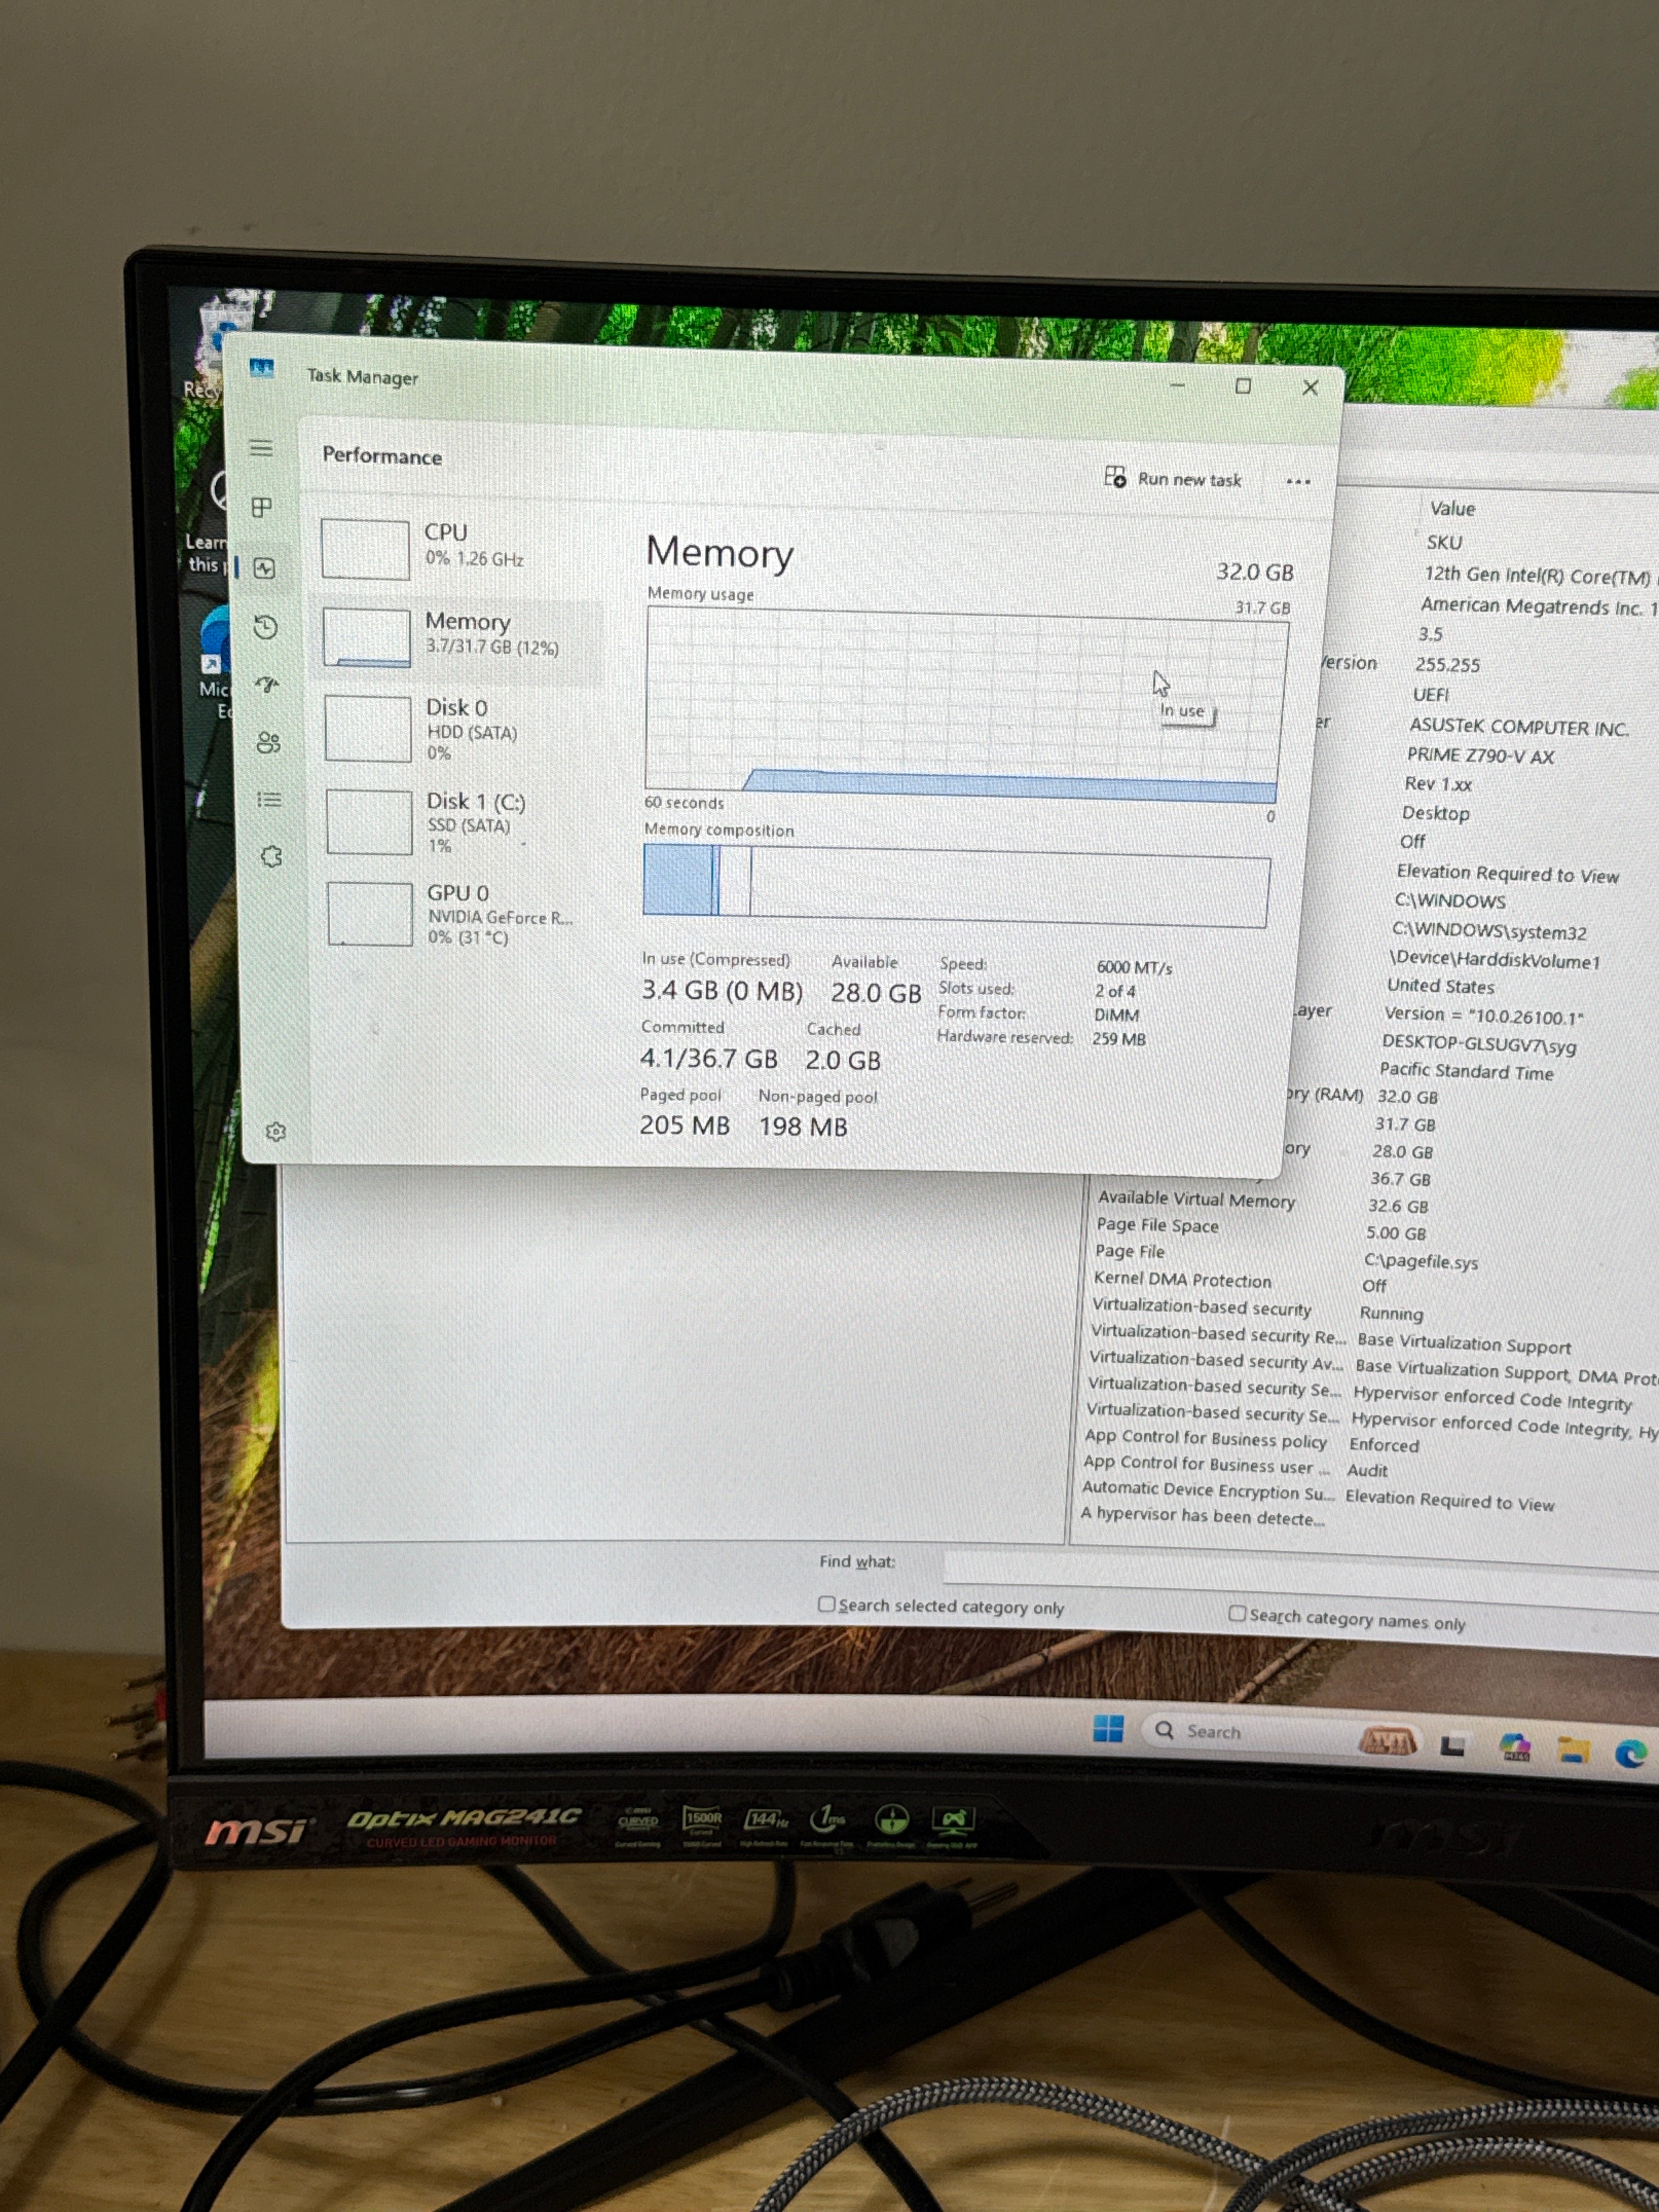This screenshot has width=1659, height=2212.
Task: Click the PRIME Z790-V AX value
Action: point(1480,756)
